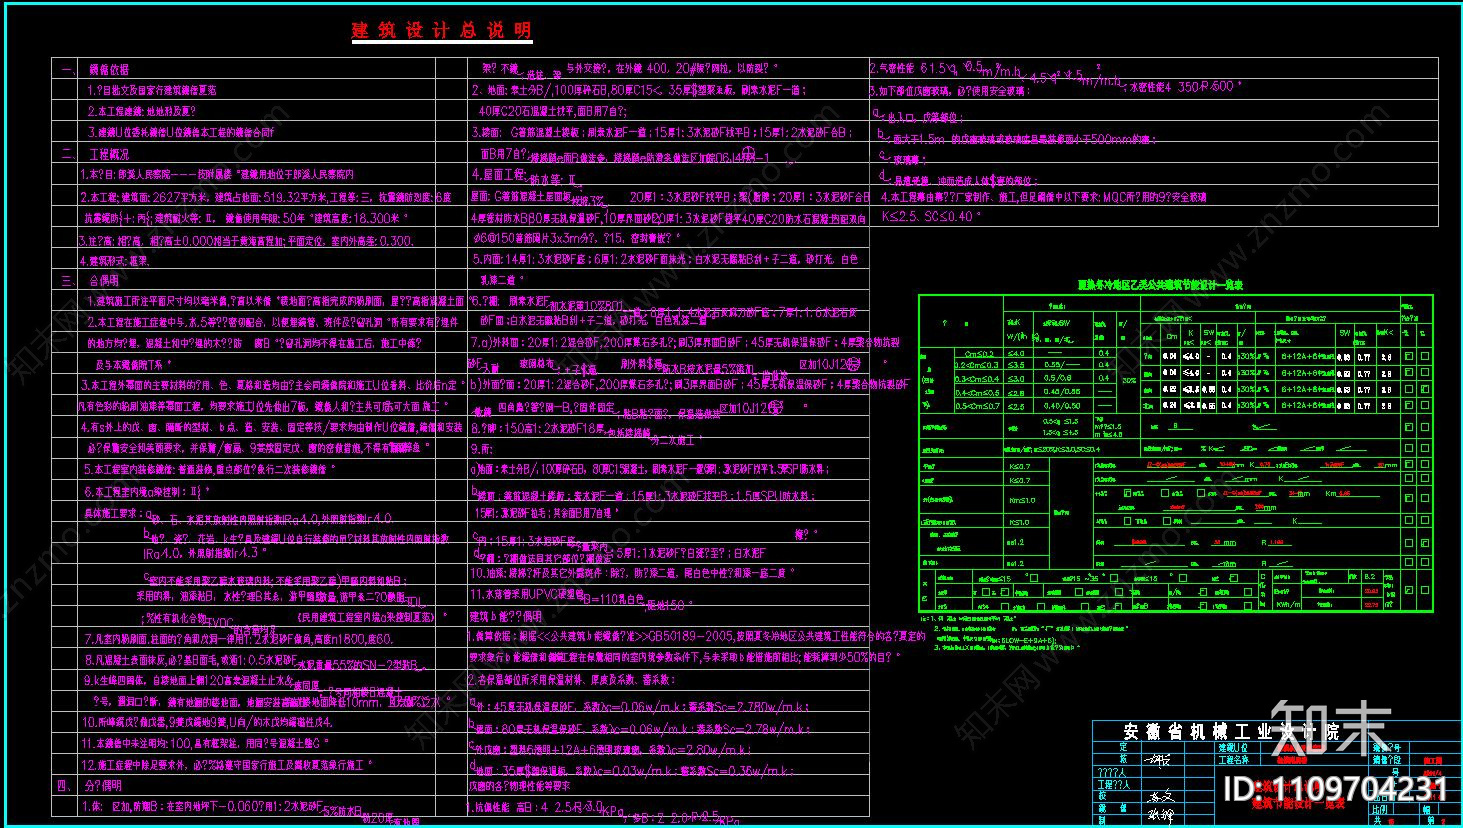The height and width of the screenshot is (828, 1463).
Task: Click the line containing '2627平方米'
Action: coord(265,198)
